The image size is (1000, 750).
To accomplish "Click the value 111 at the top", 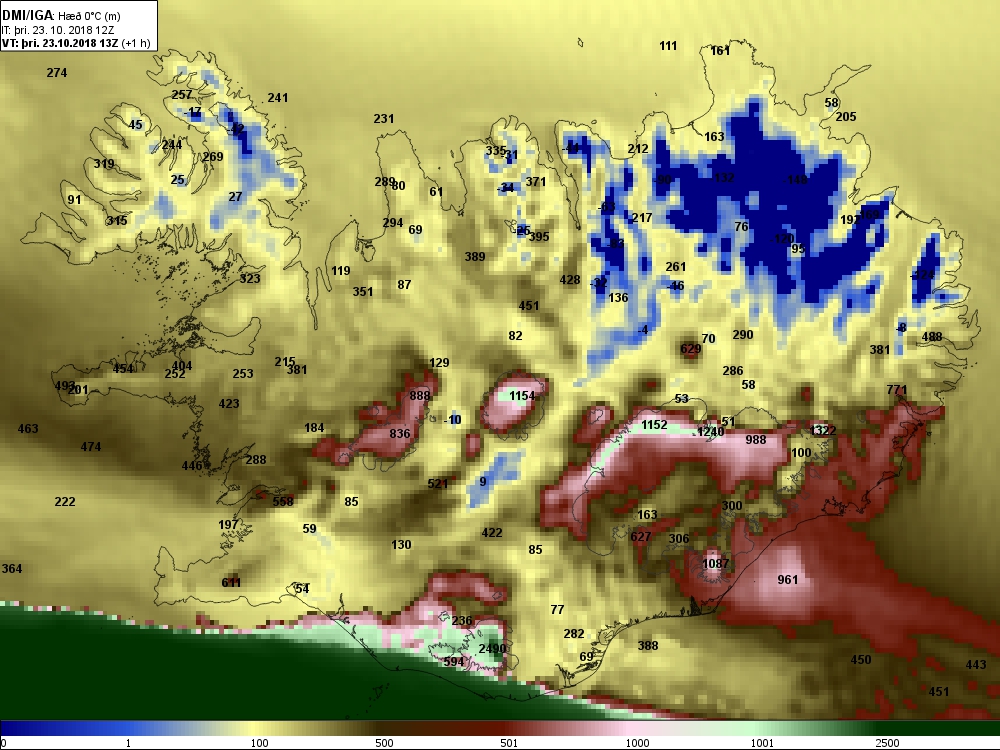I will coord(668,46).
